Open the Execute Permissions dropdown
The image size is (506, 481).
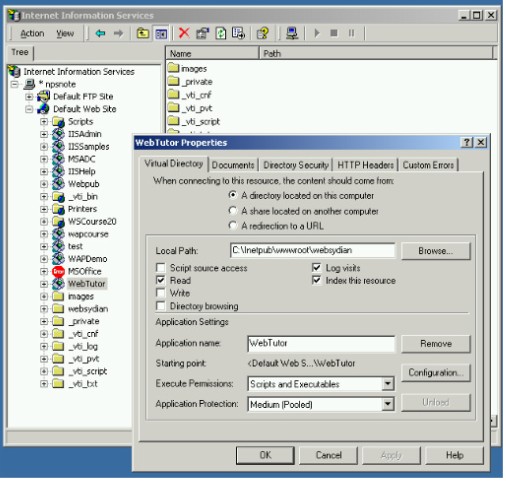(x=387, y=384)
